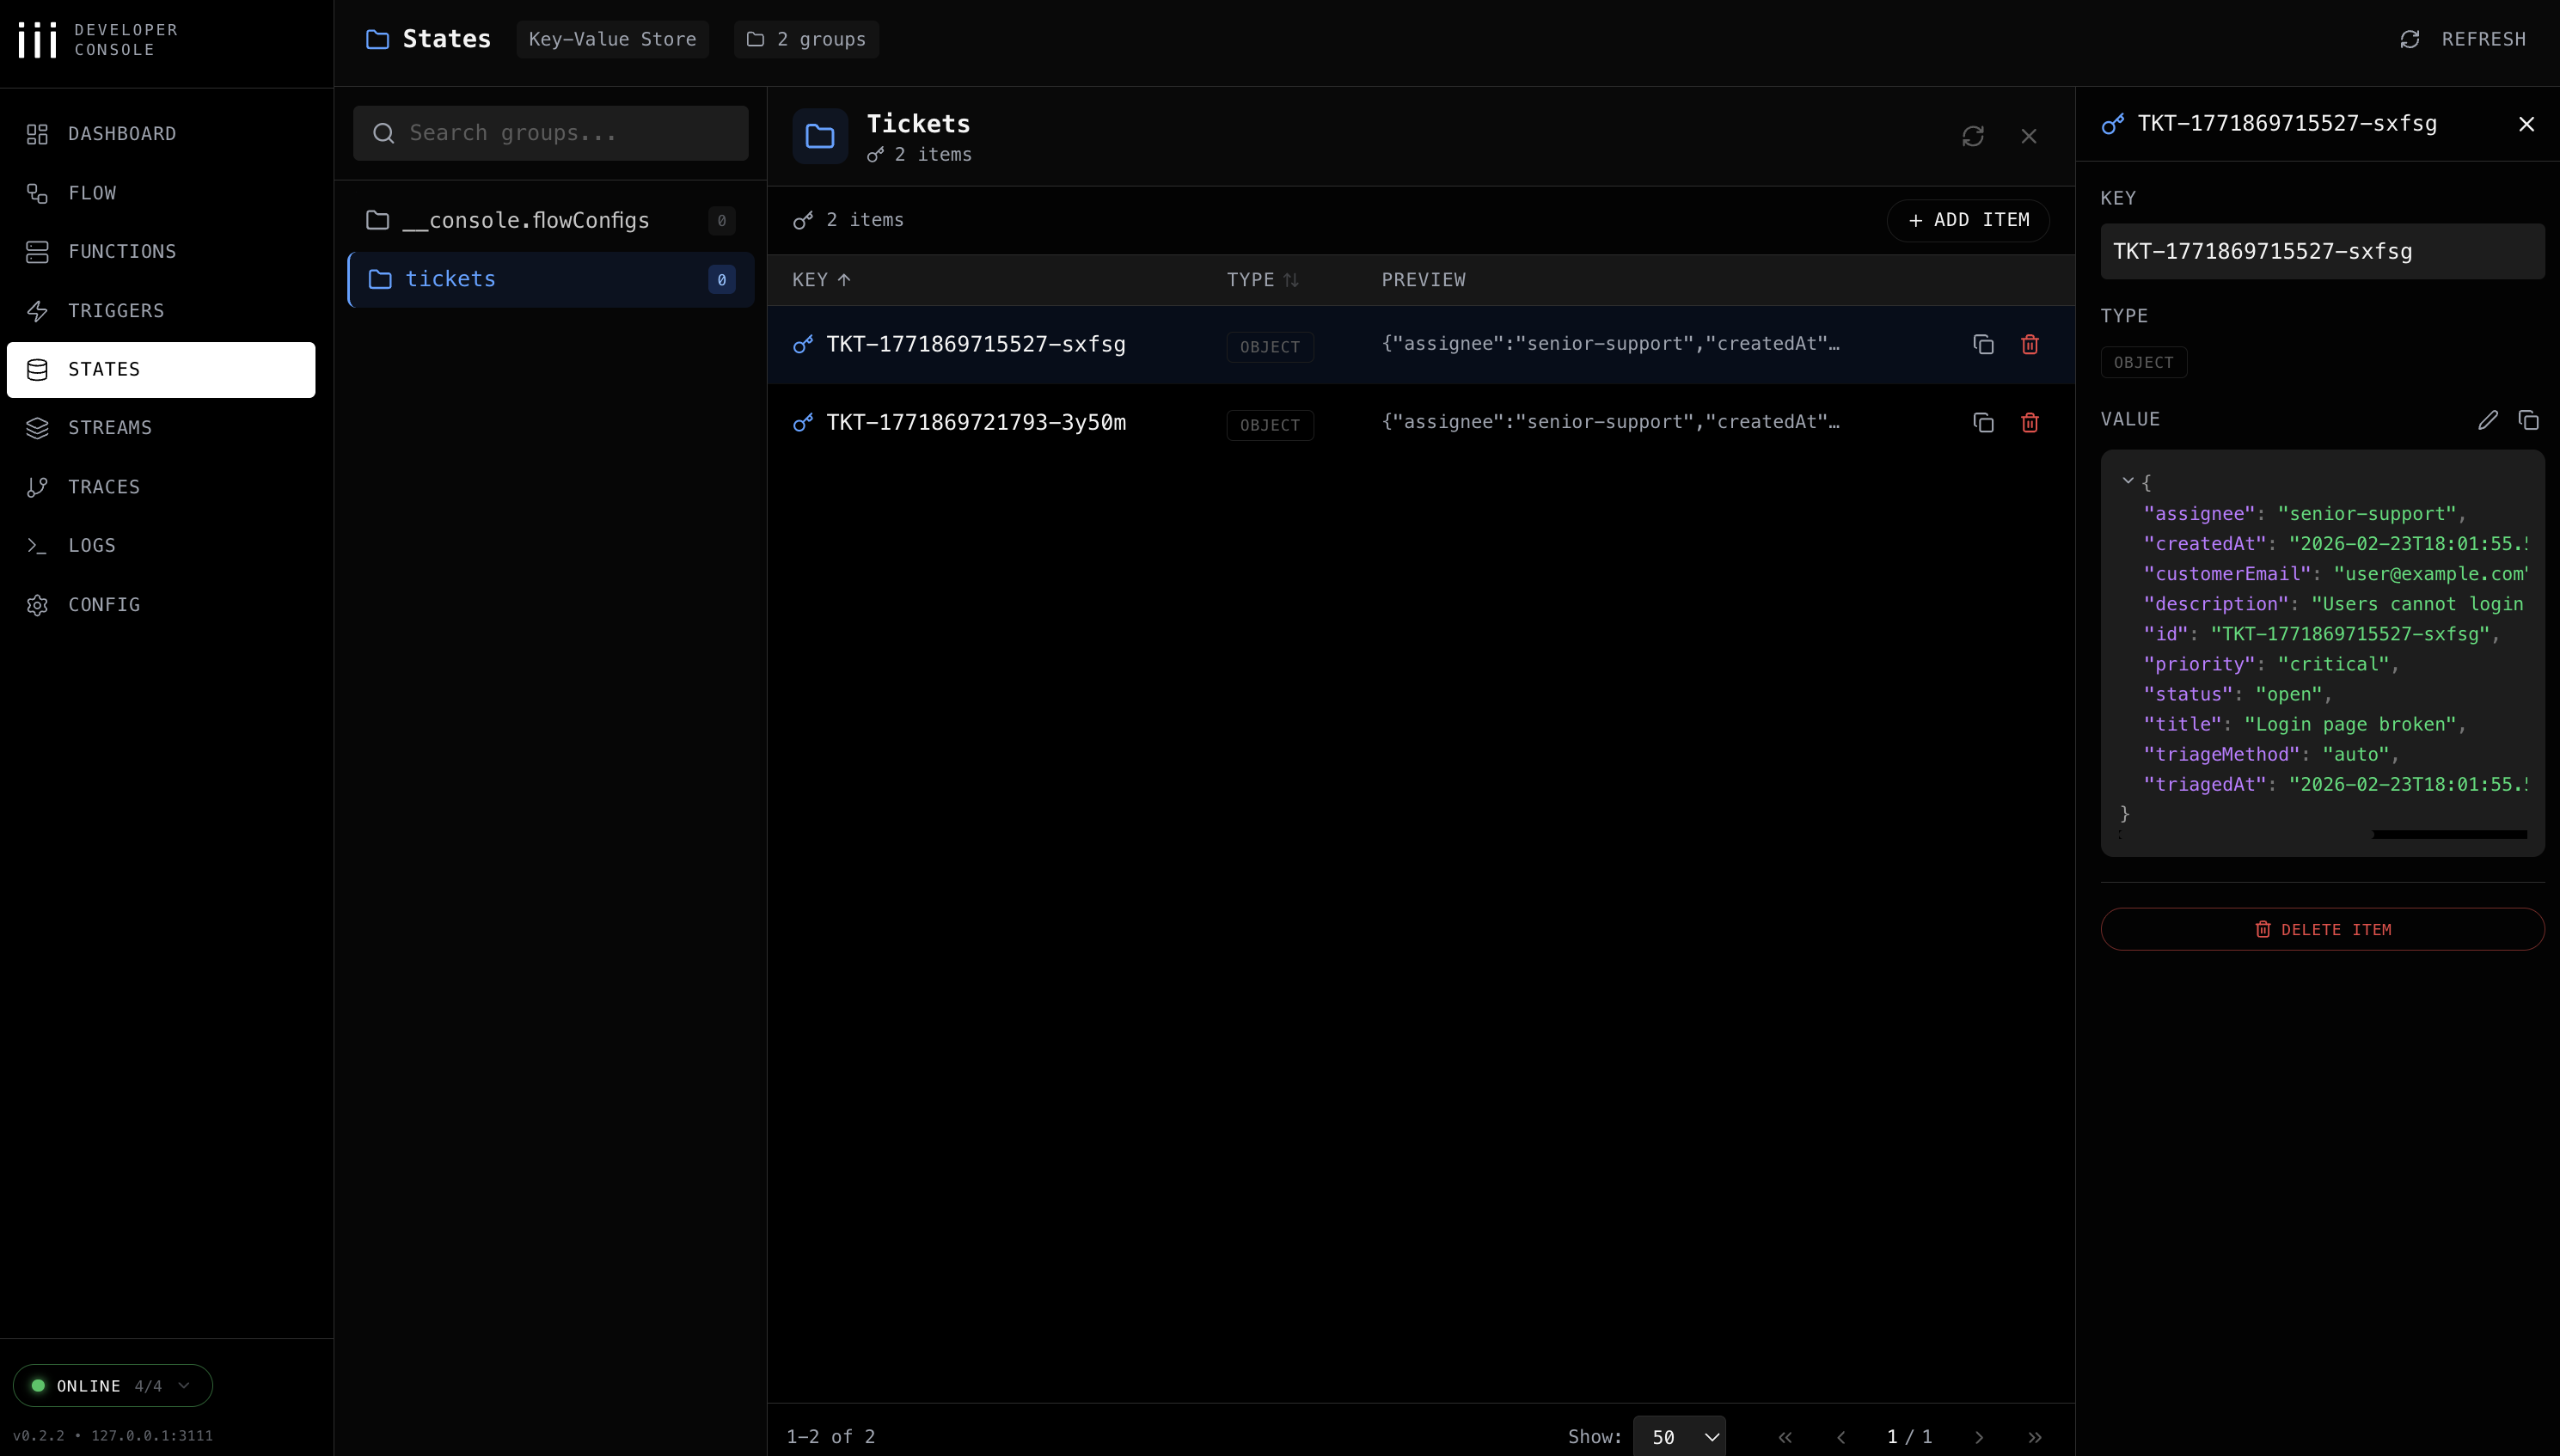This screenshot has height=1456, width=2560.
Task: Click the edit pencil icon for value
Action: [2487, 420]
